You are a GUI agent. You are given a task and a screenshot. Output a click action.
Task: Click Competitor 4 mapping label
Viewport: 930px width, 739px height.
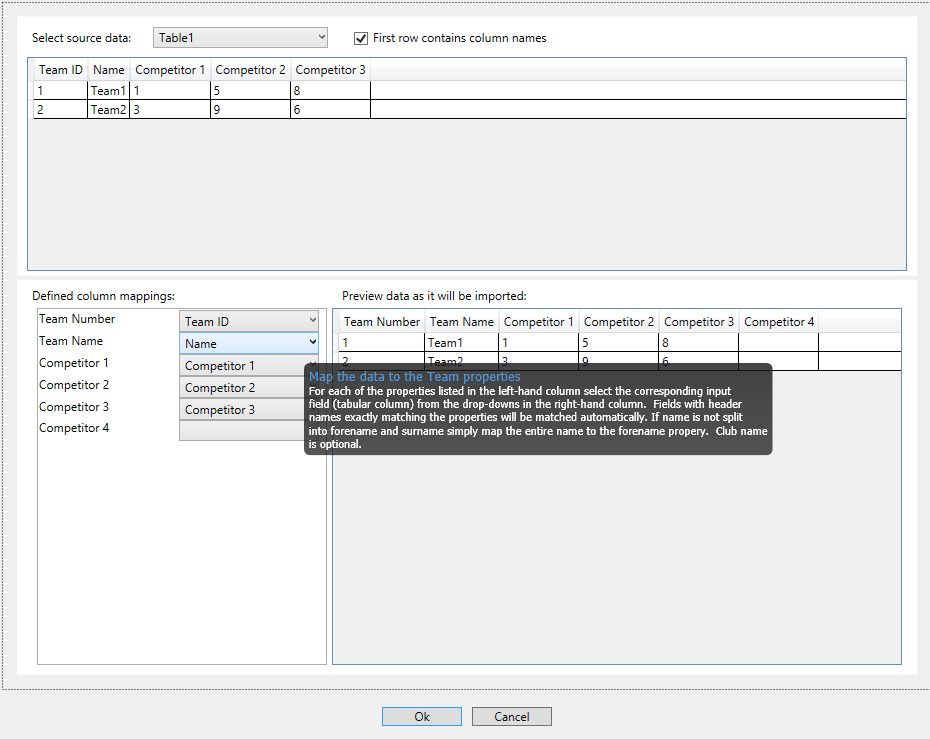click(74, 428)
